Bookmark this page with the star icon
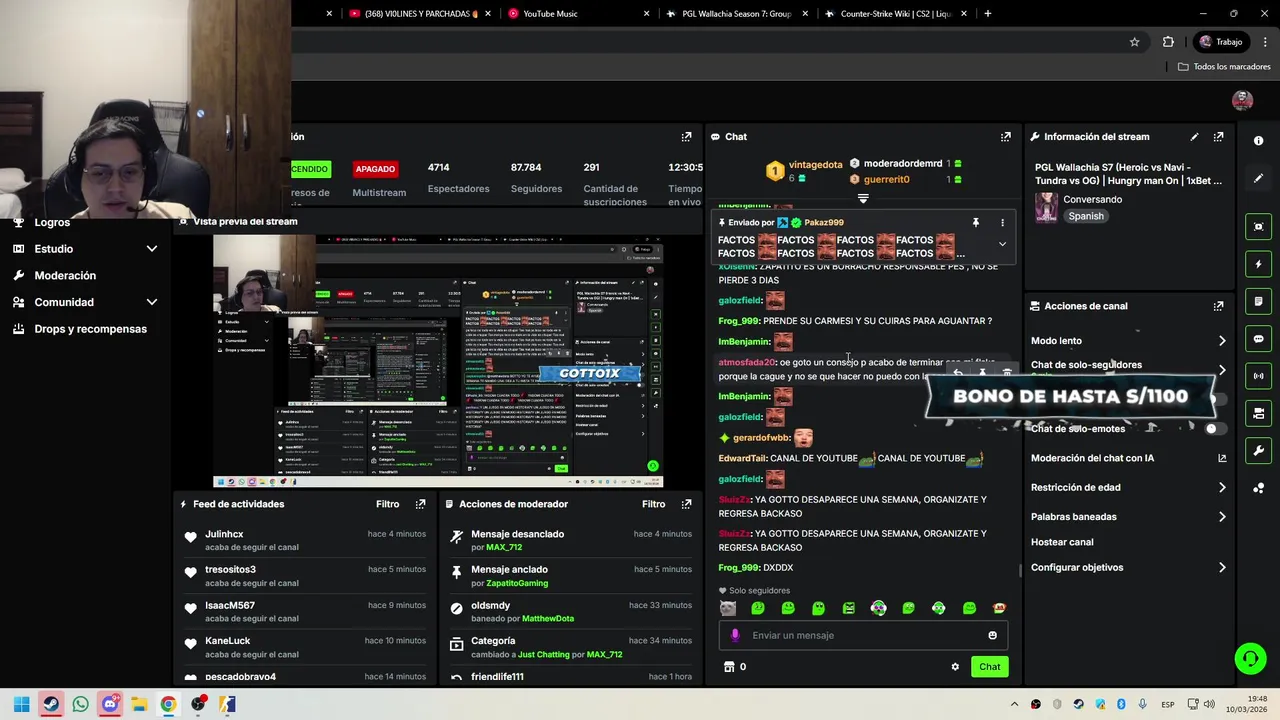This screenshot has width=1280, height=720. pos(1134,42)
